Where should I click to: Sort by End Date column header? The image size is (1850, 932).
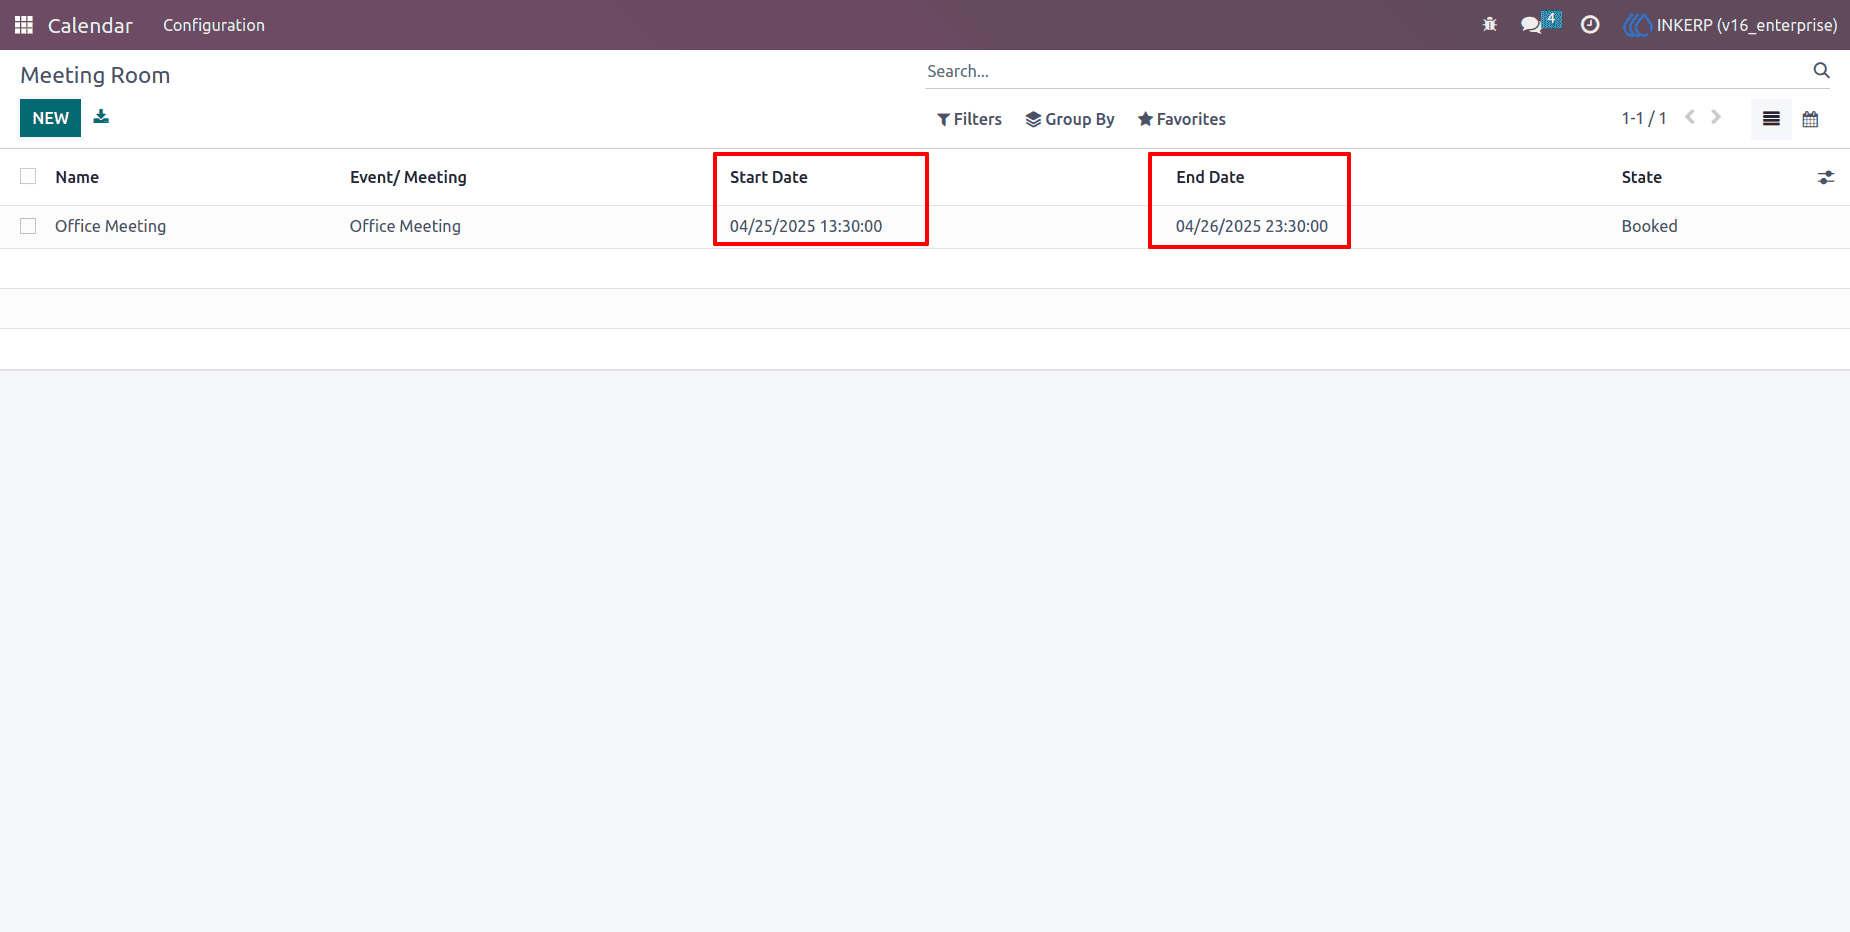tap(1210, 177)
